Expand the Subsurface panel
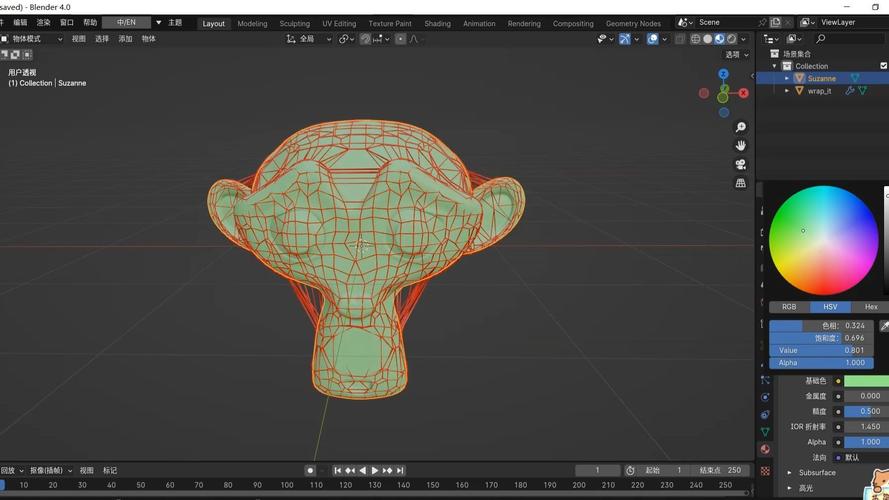The width and height of the screenshot is (889, 500). point(789,472)
